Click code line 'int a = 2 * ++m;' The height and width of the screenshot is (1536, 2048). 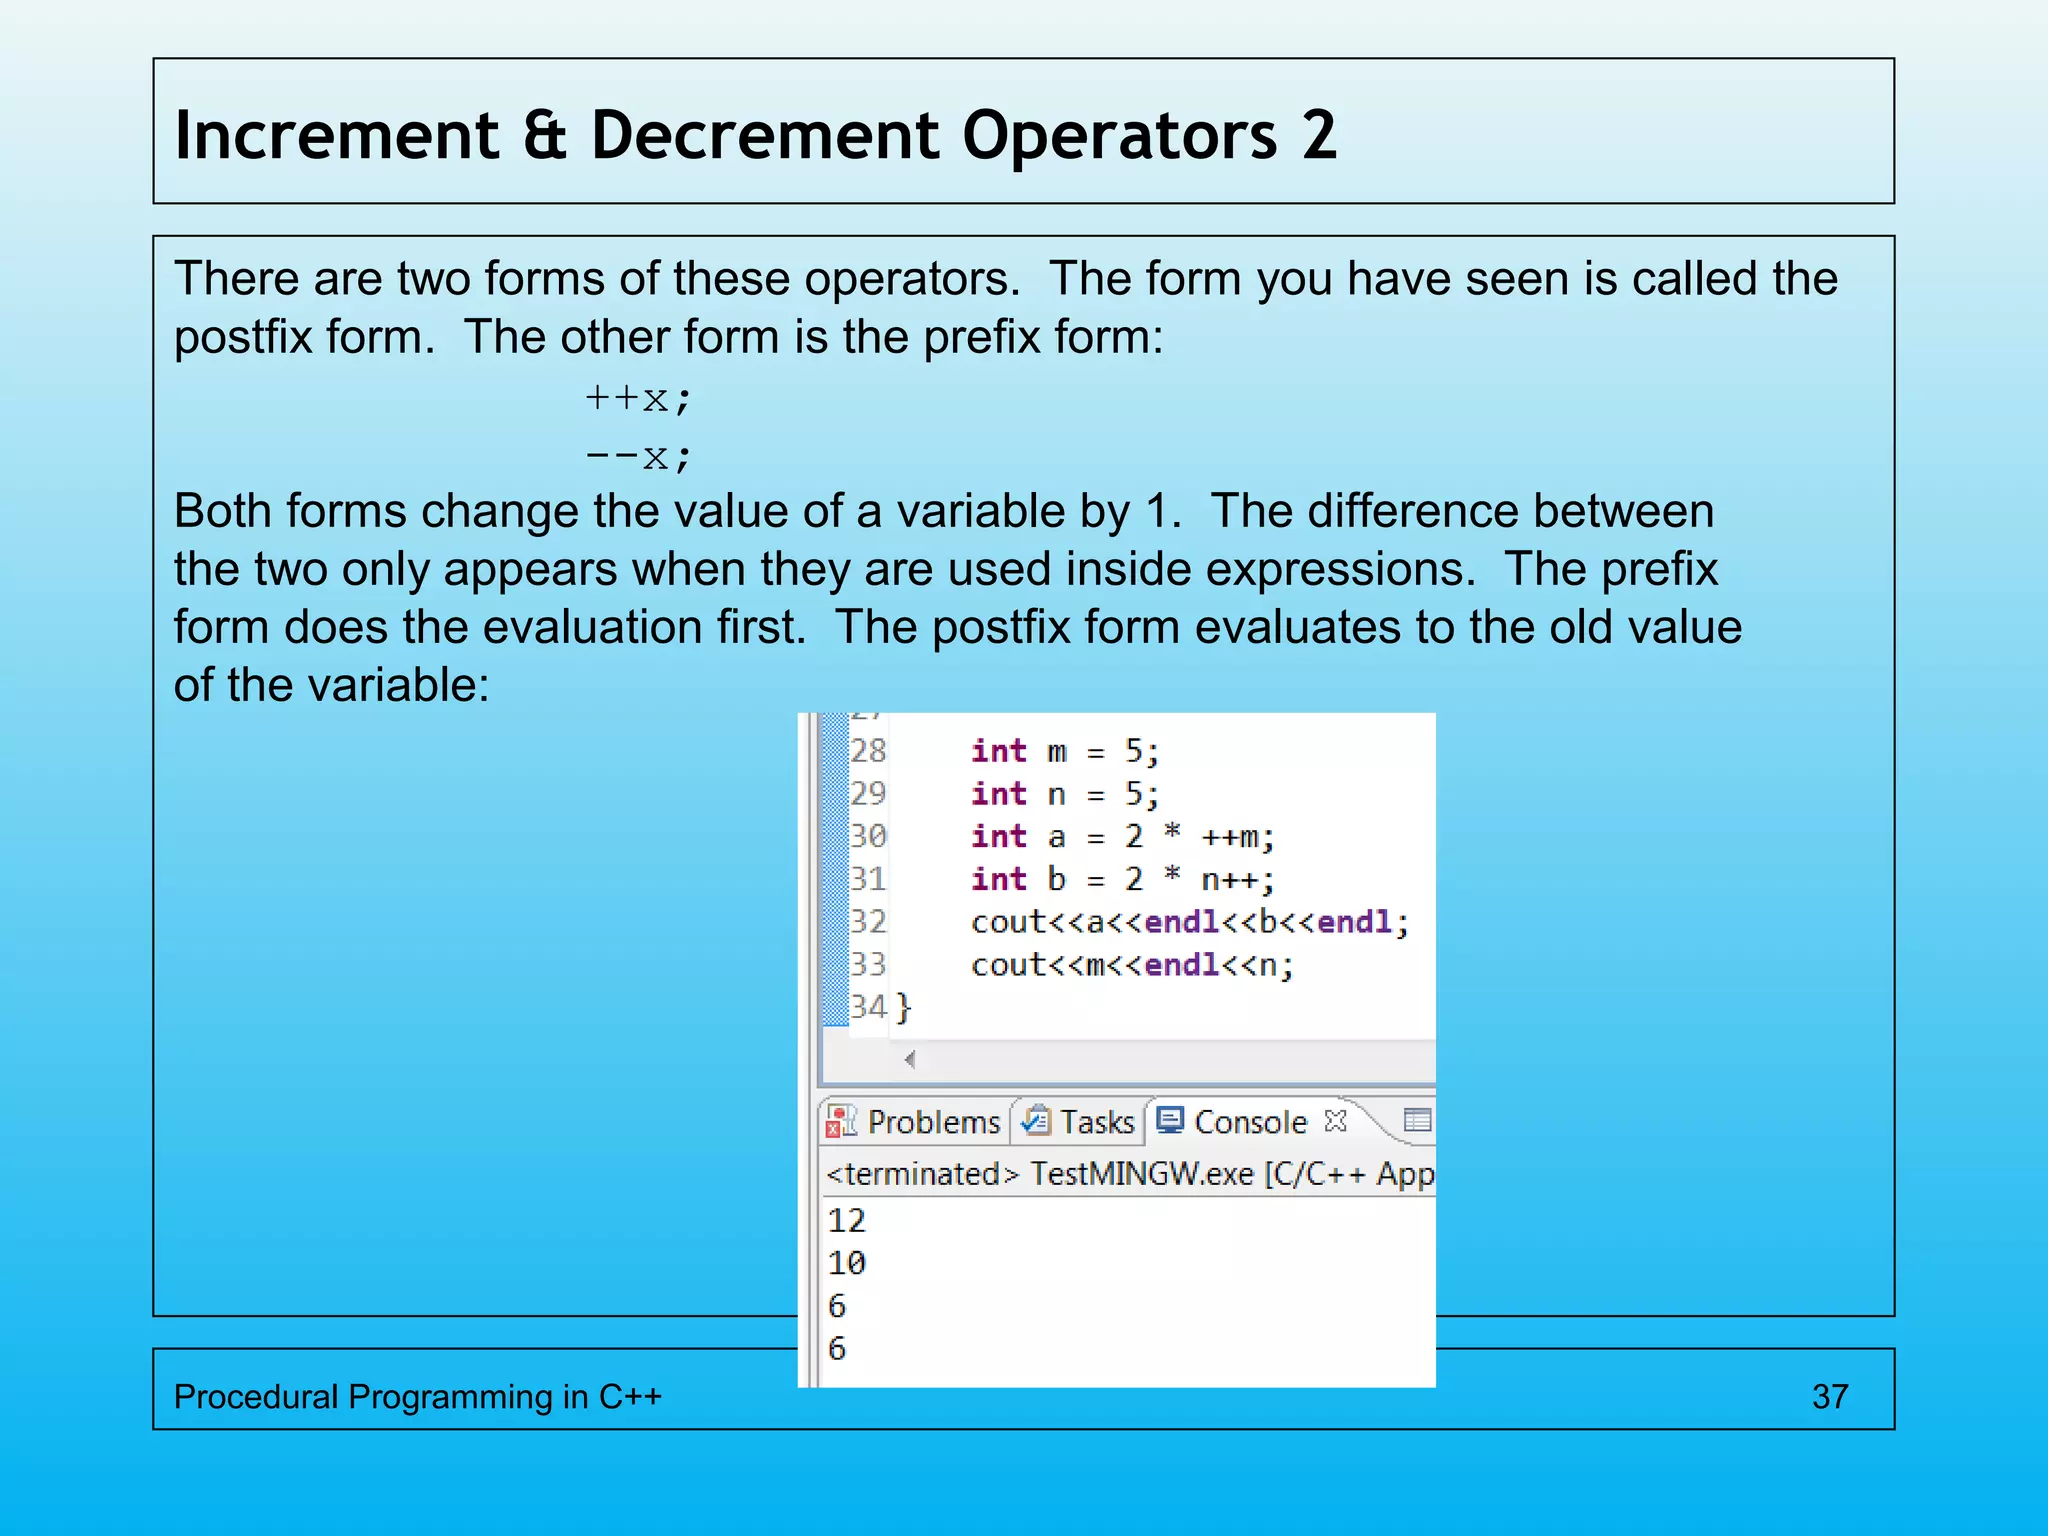(1122, 836)
